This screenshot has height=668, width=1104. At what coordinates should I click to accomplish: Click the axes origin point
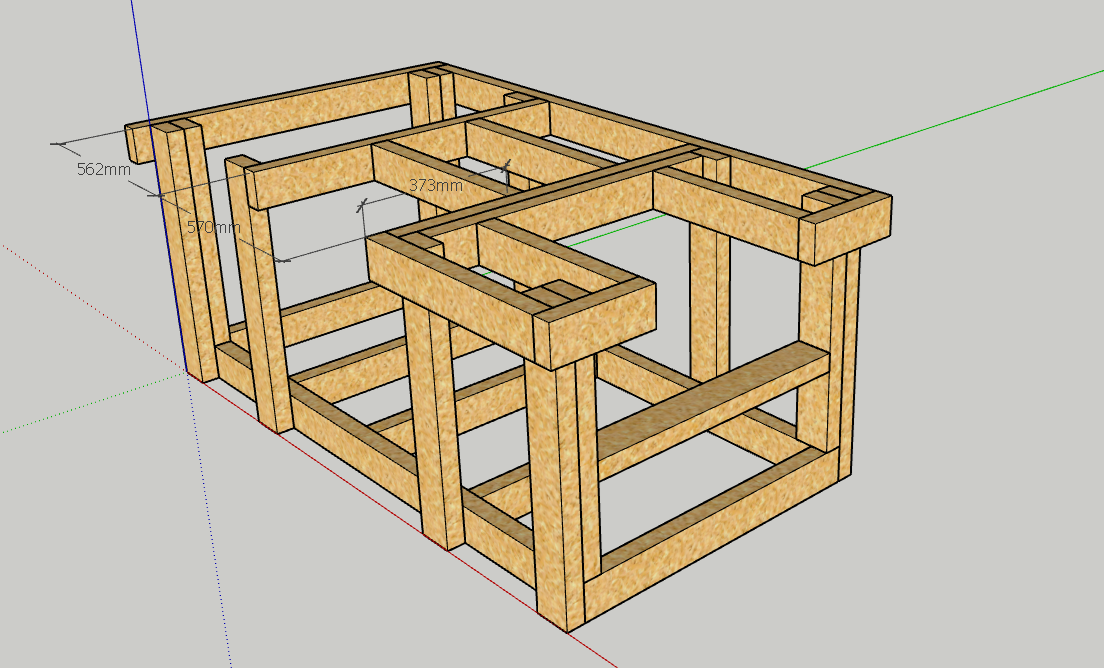[x=187, y=370]
